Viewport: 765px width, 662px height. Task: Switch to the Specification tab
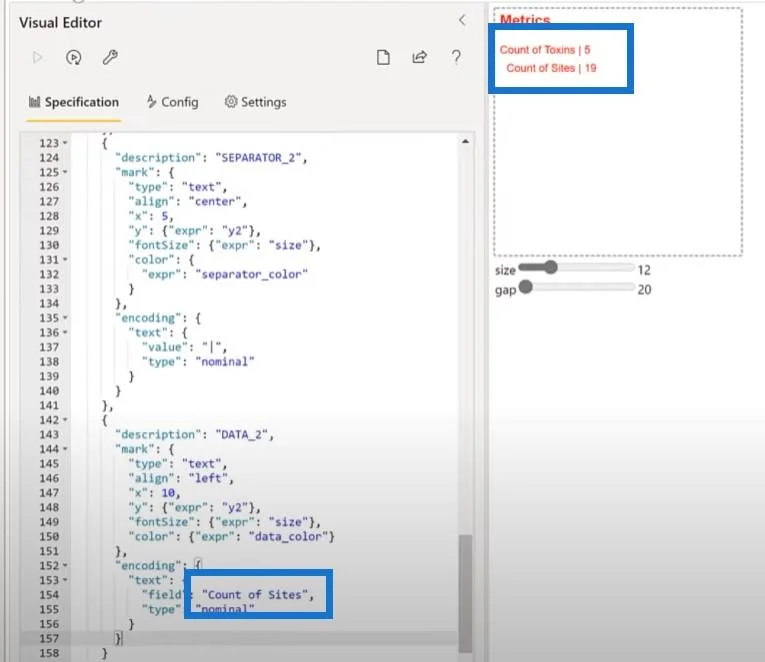pos(74,102)
